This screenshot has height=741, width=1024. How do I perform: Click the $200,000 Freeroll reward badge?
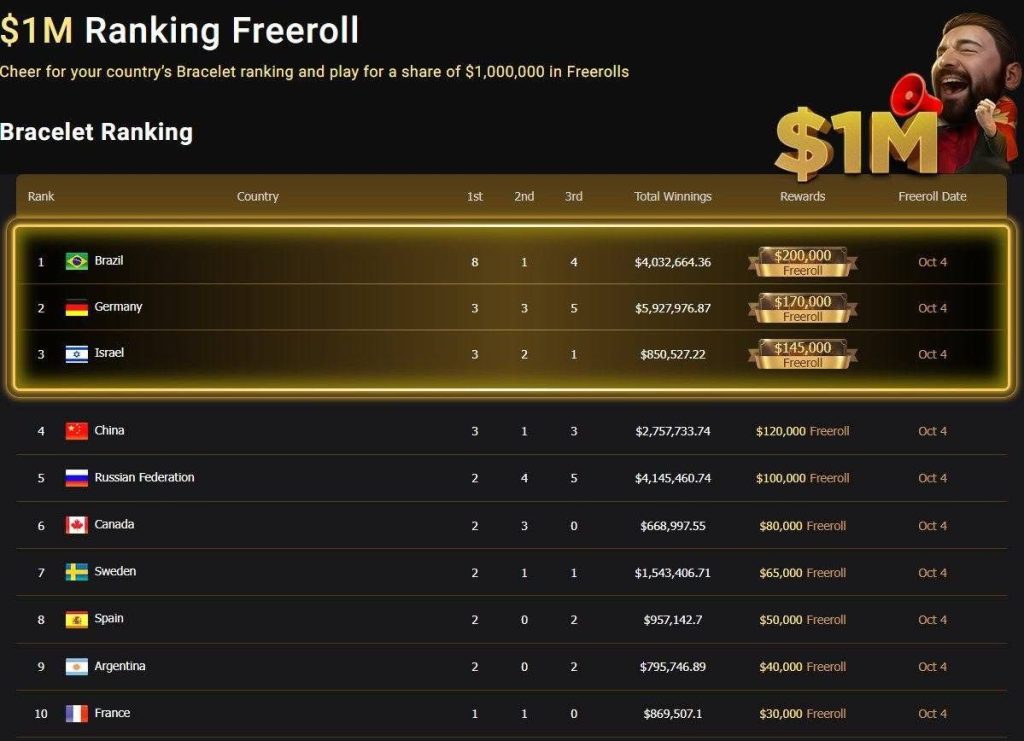tap(802, 262)
